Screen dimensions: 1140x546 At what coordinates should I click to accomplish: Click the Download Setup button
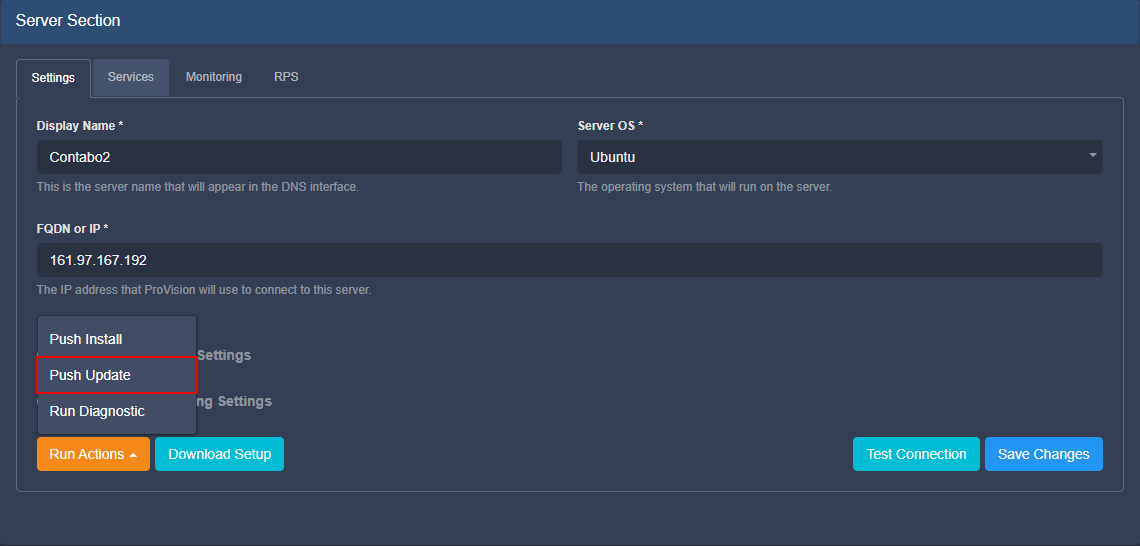[219, 454]
